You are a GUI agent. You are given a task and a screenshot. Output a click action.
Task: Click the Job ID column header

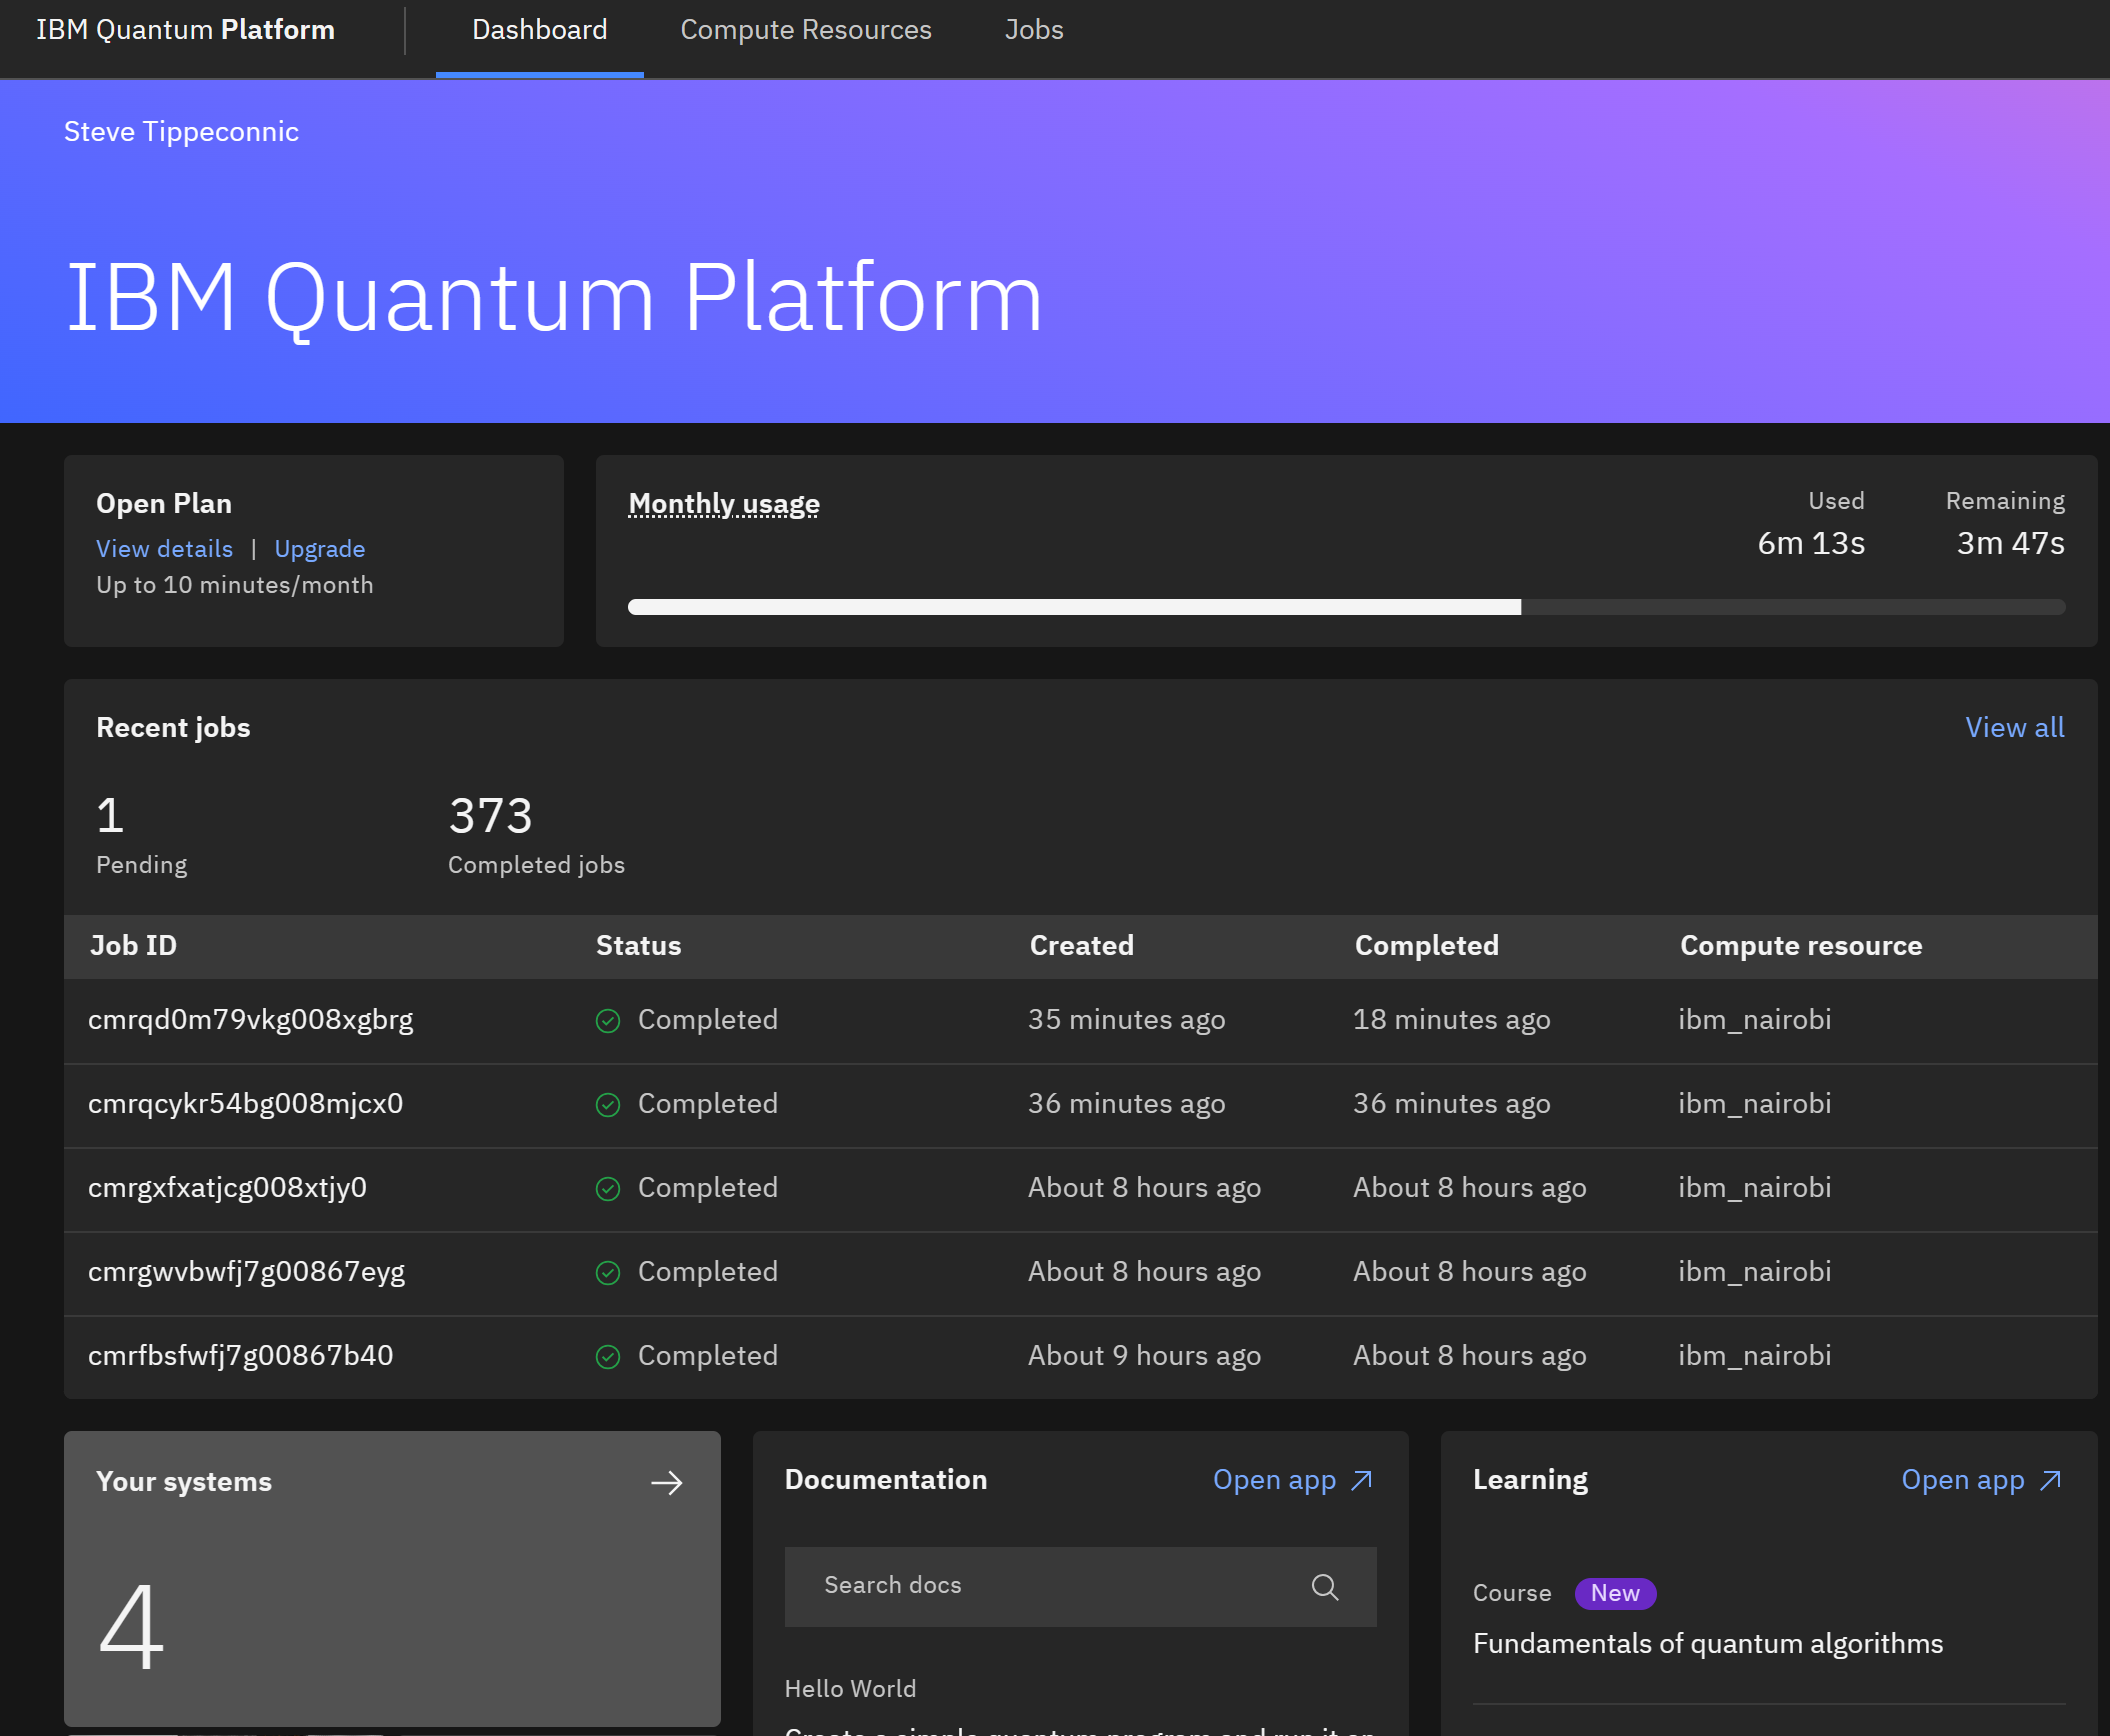[x=133, y=945]
